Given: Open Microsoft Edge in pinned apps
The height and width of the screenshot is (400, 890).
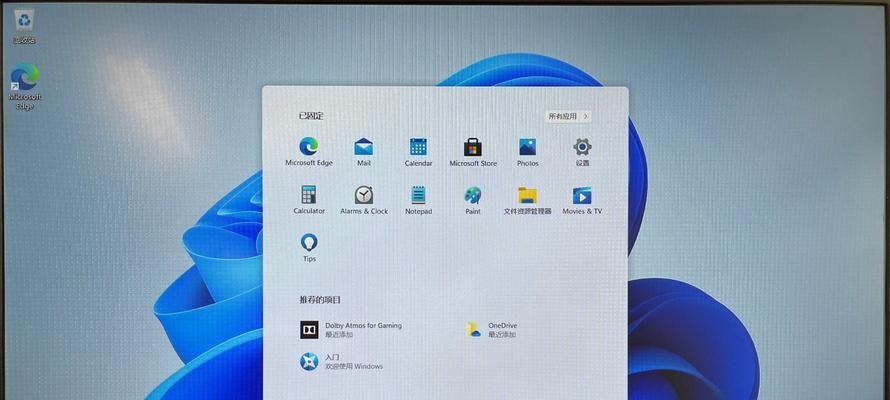Looking at the screenshot, I should pyautogui.click(x=309, y=151).
